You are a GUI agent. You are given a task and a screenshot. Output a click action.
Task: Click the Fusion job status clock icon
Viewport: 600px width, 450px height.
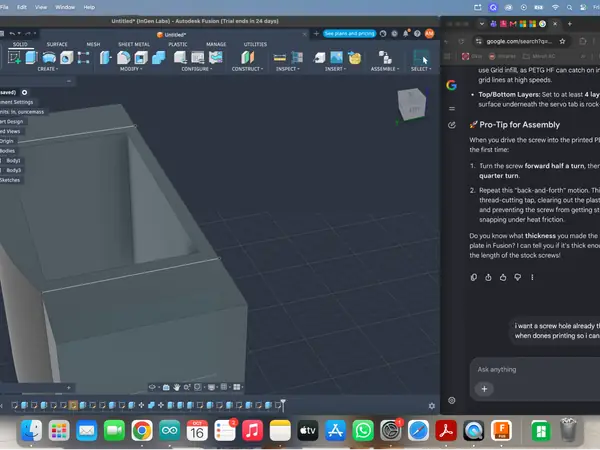[395, 34]
